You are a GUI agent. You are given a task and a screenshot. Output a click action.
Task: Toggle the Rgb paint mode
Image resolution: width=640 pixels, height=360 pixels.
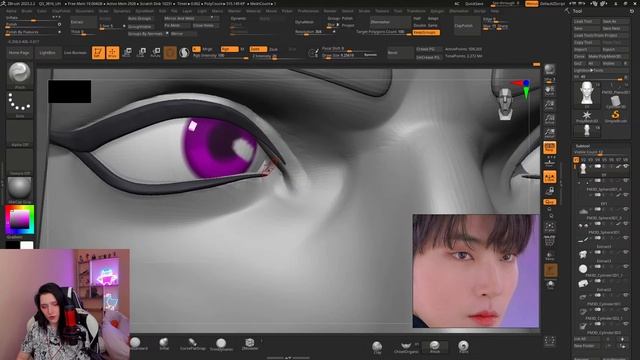click(229, 49)
